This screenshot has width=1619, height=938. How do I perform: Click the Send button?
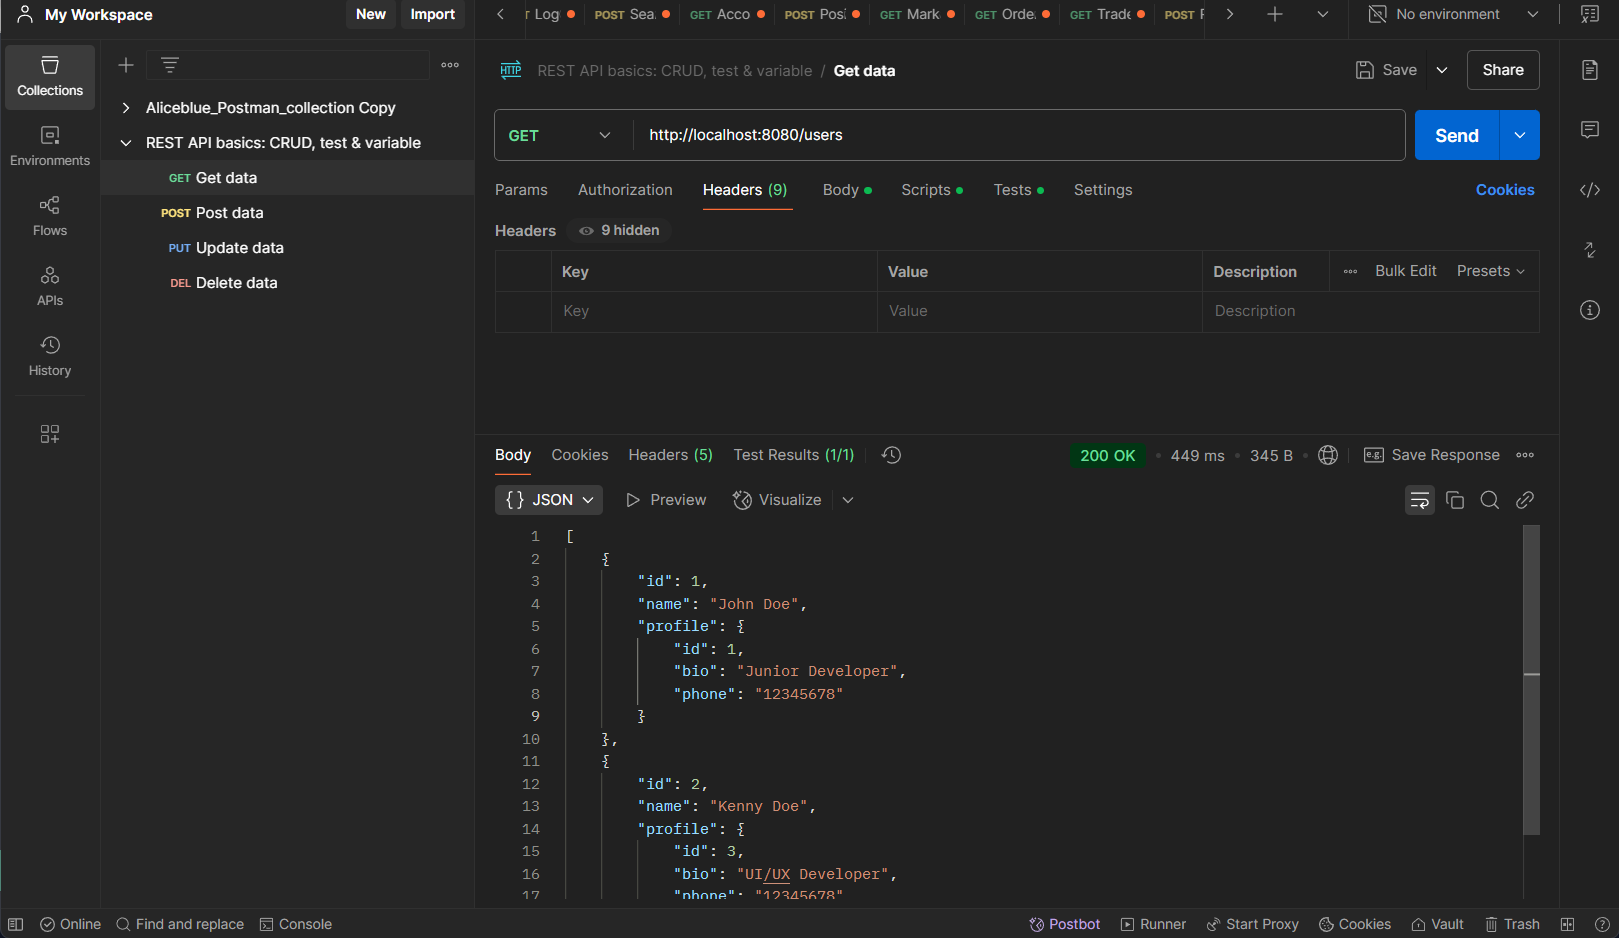click(x=1457, y=135)
